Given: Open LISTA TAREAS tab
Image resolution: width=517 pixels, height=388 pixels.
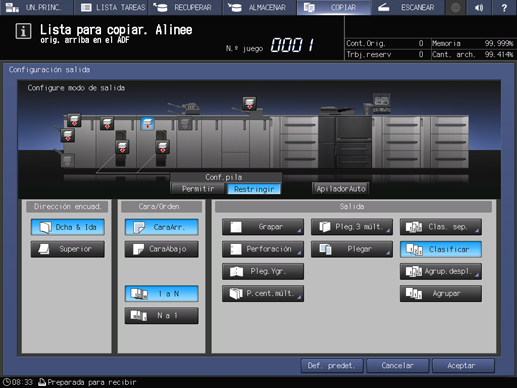Looking at the screenshot, I should tap(111, 7).
